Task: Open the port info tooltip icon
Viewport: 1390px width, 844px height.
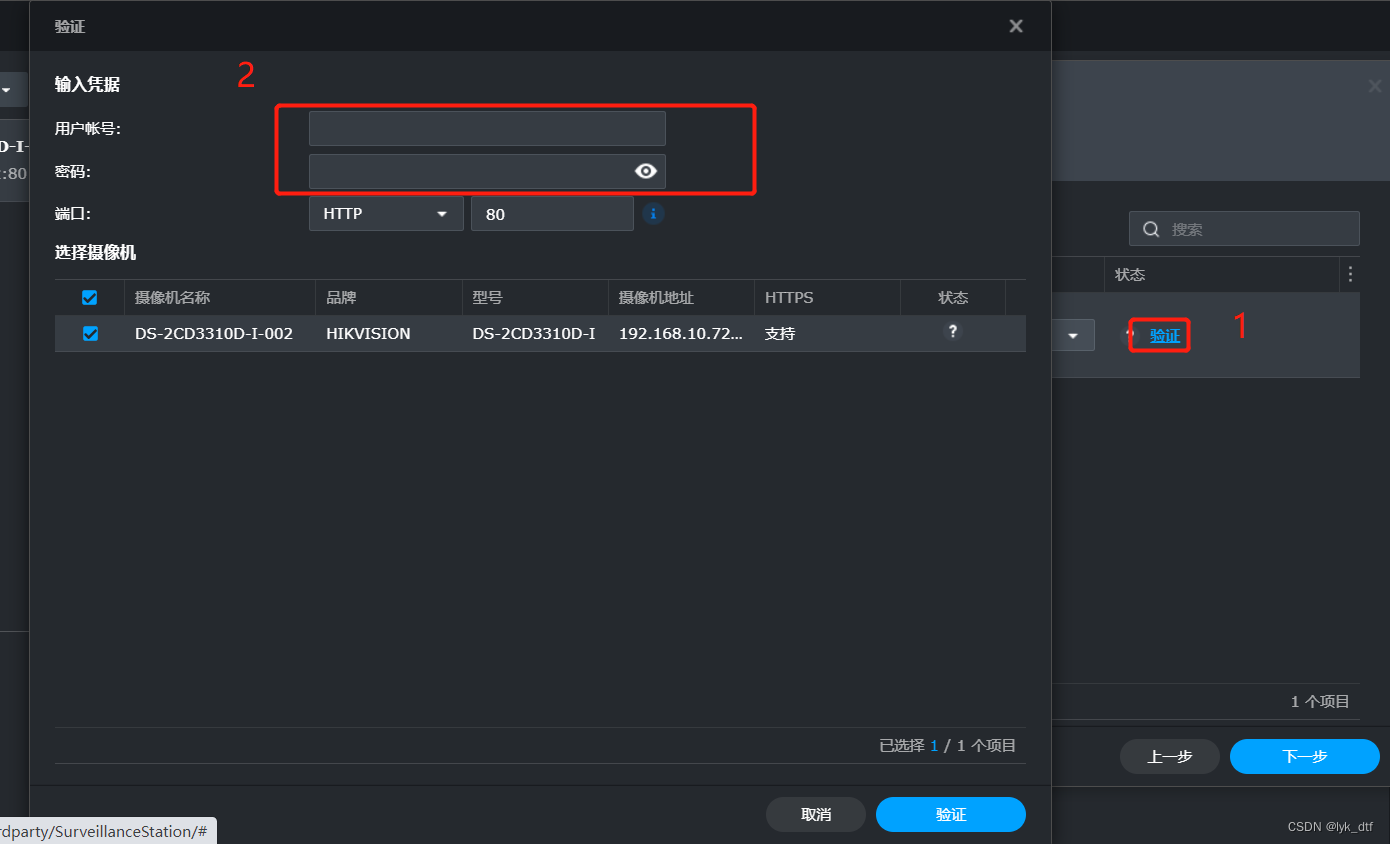Action: coord(653,213)
